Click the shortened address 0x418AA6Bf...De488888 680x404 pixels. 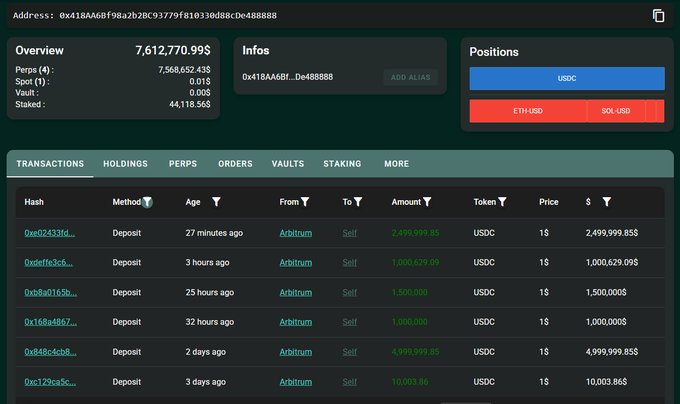point(288,77)
